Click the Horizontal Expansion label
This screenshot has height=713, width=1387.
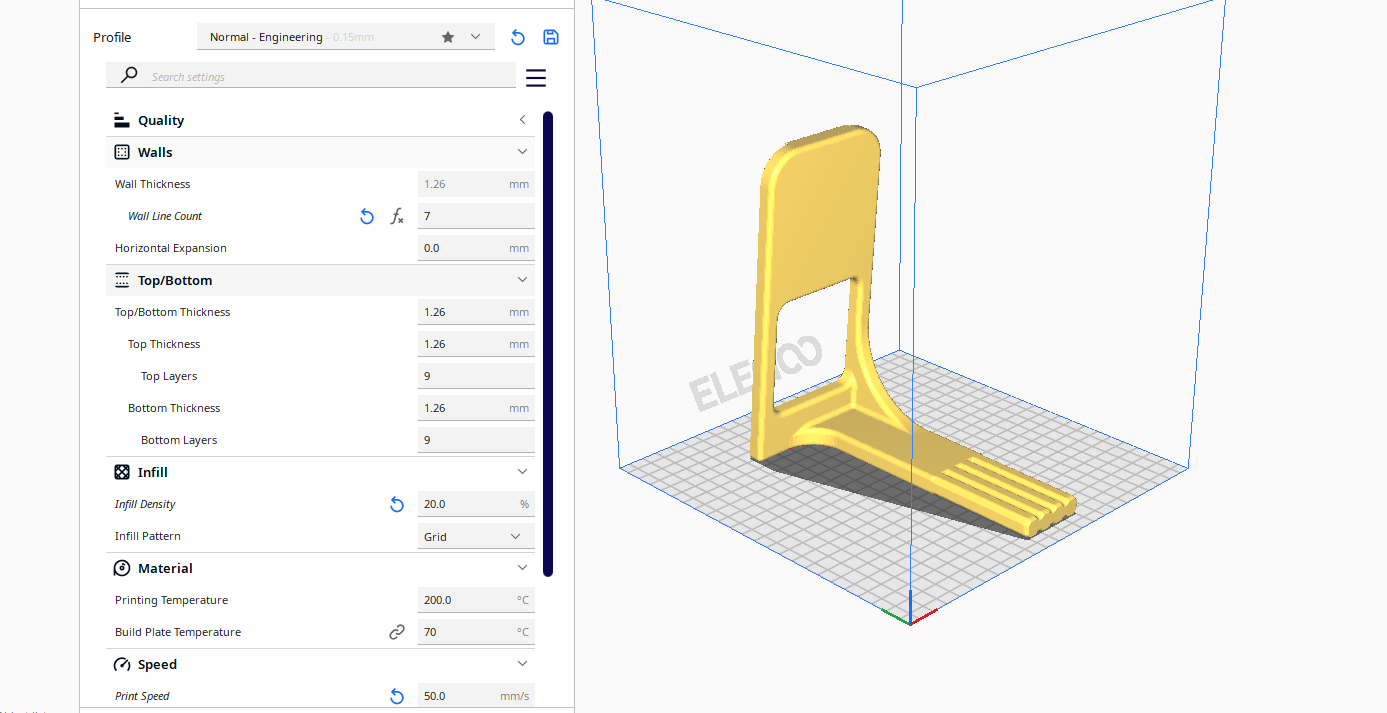[x=171, y=248]
